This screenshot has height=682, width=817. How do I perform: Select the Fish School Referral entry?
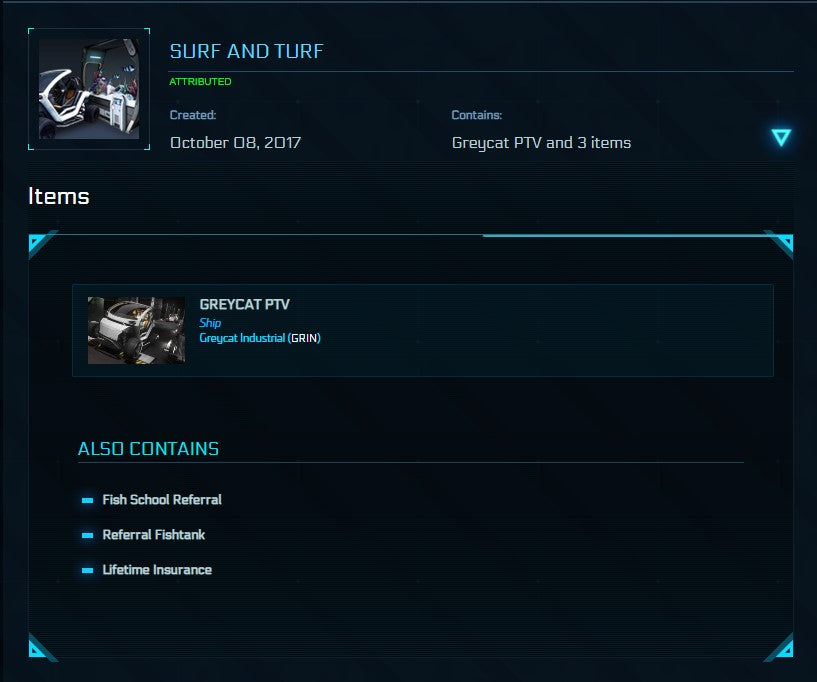[162, 500]
